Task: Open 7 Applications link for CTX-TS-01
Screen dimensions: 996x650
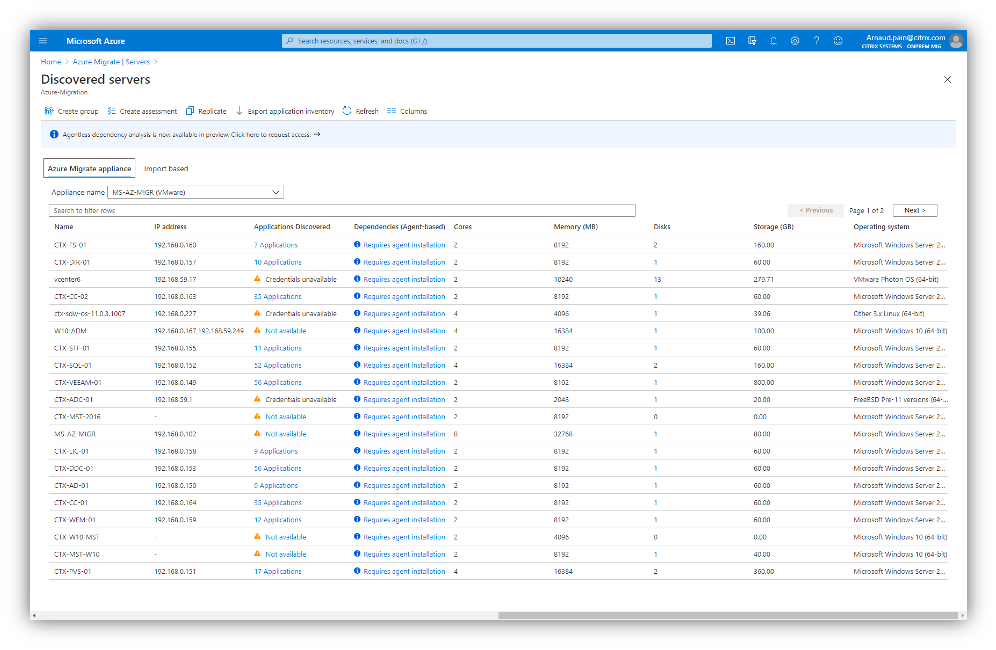Action: tap(276, 245)
